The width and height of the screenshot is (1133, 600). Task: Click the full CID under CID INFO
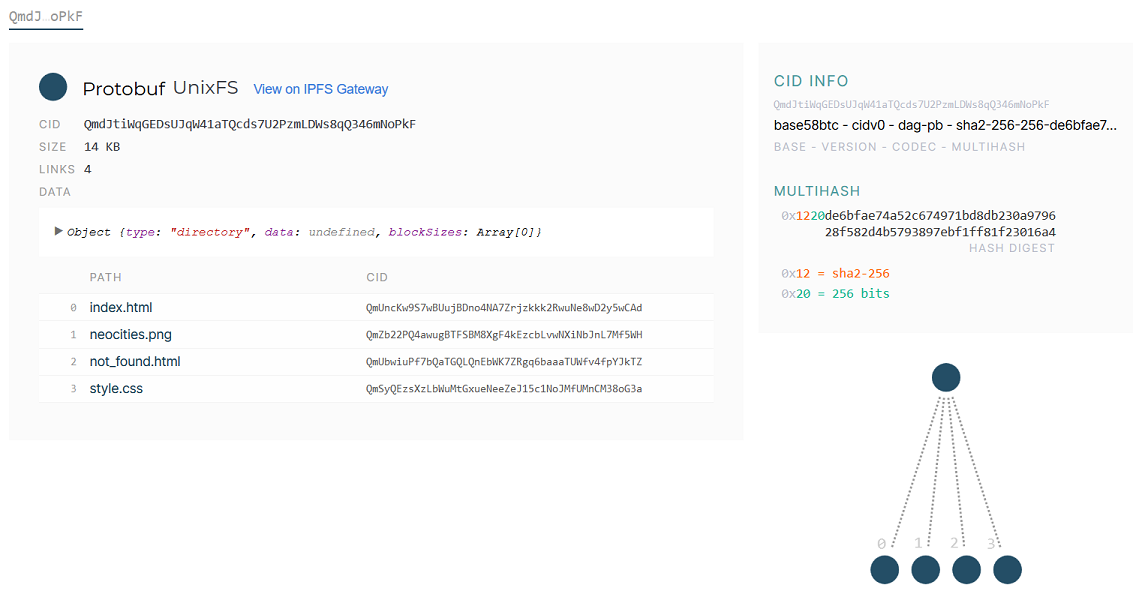pyautogui.click(x=913, y=104)
